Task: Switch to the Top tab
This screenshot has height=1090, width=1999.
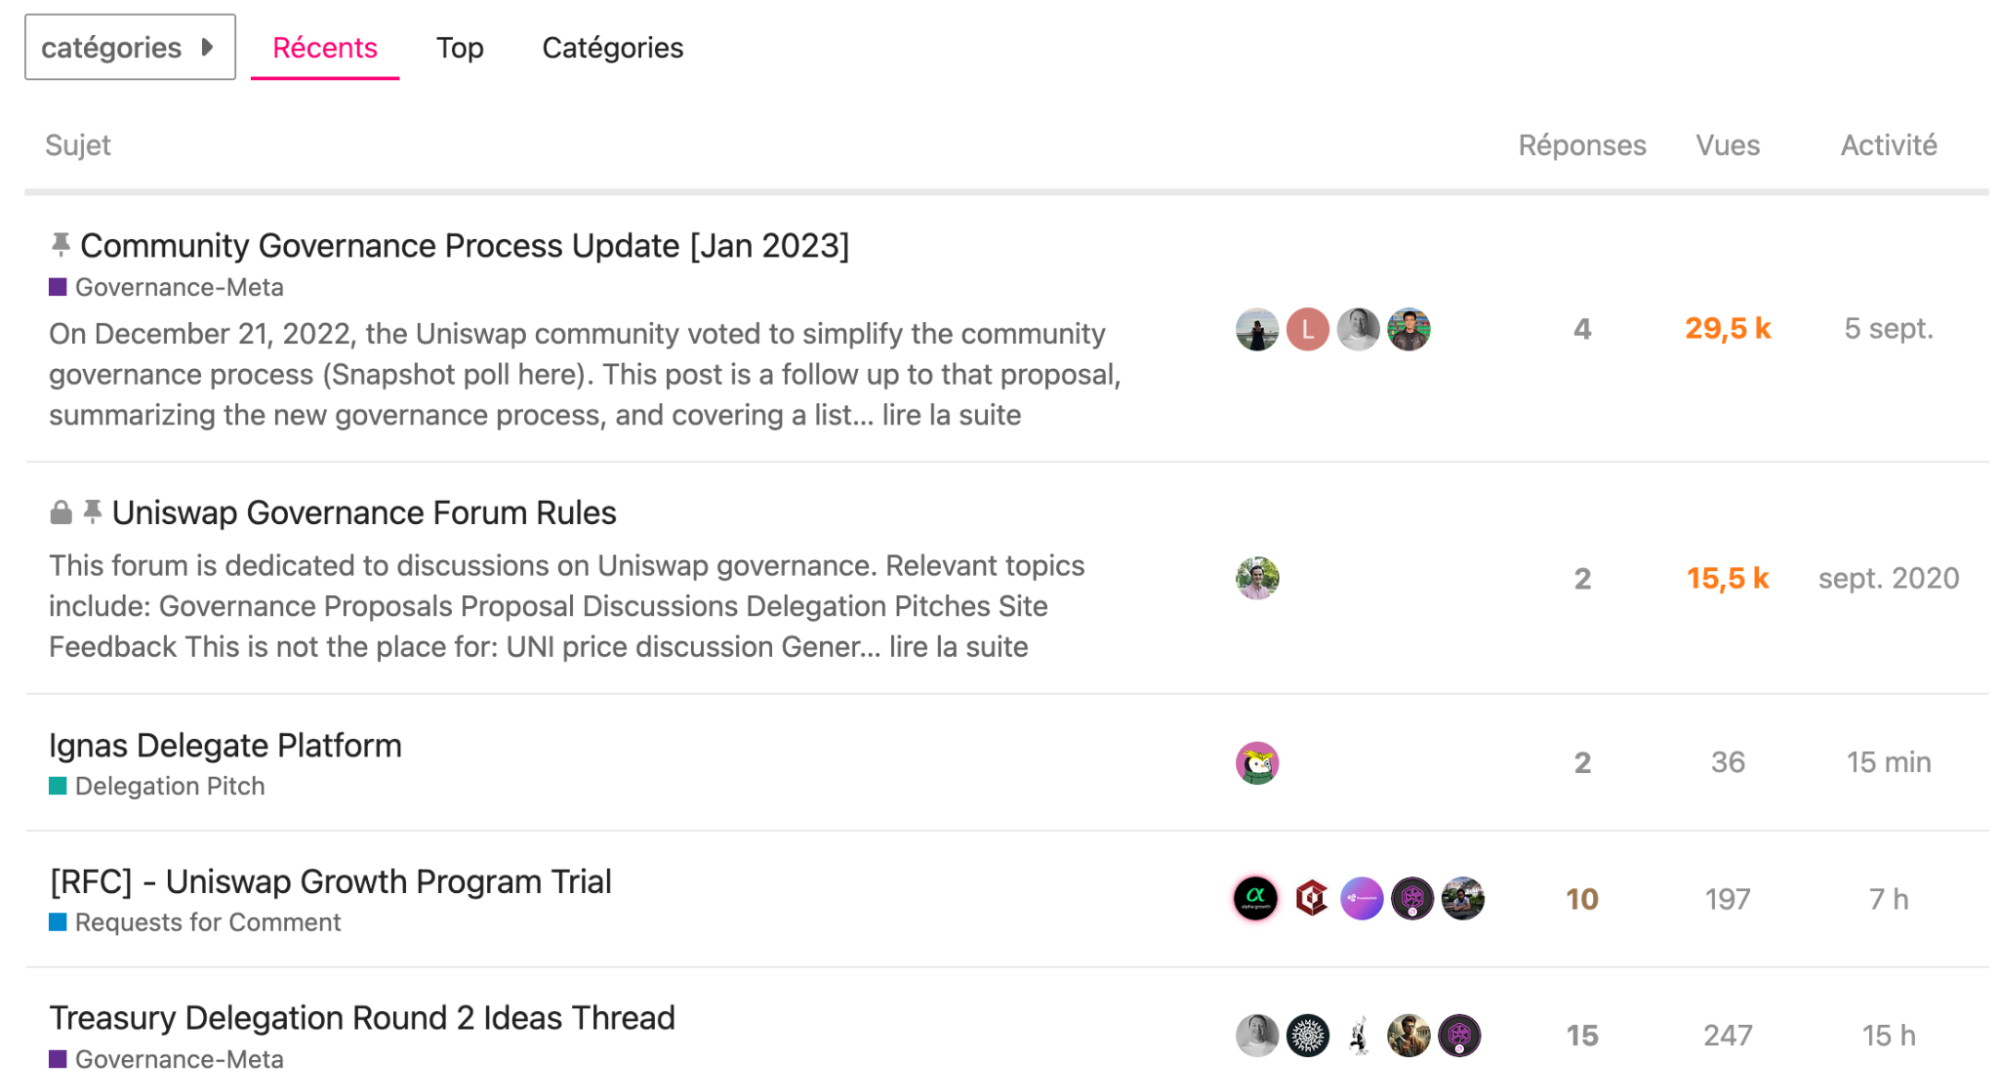Action: pos(459,47)
